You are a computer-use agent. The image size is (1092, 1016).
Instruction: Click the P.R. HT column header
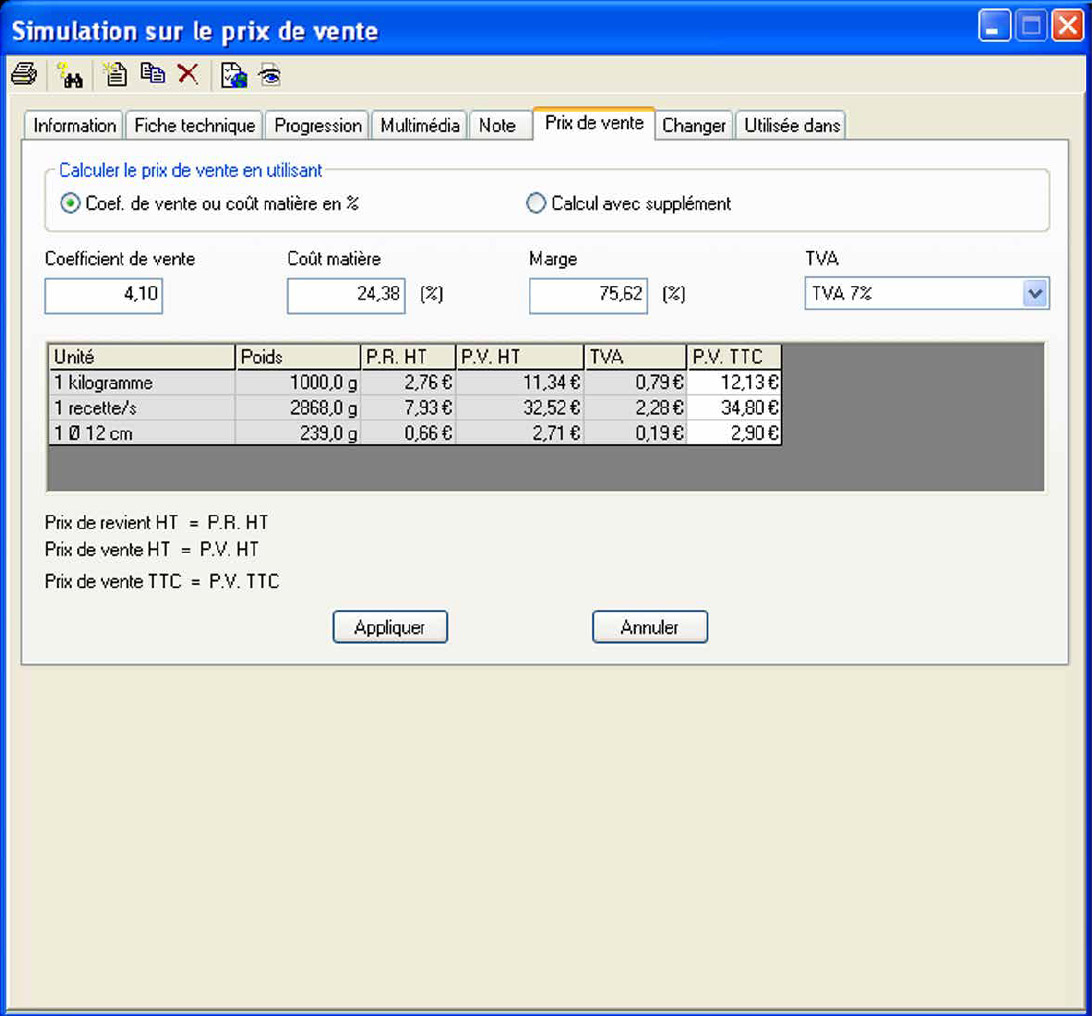tap(408, 357)
